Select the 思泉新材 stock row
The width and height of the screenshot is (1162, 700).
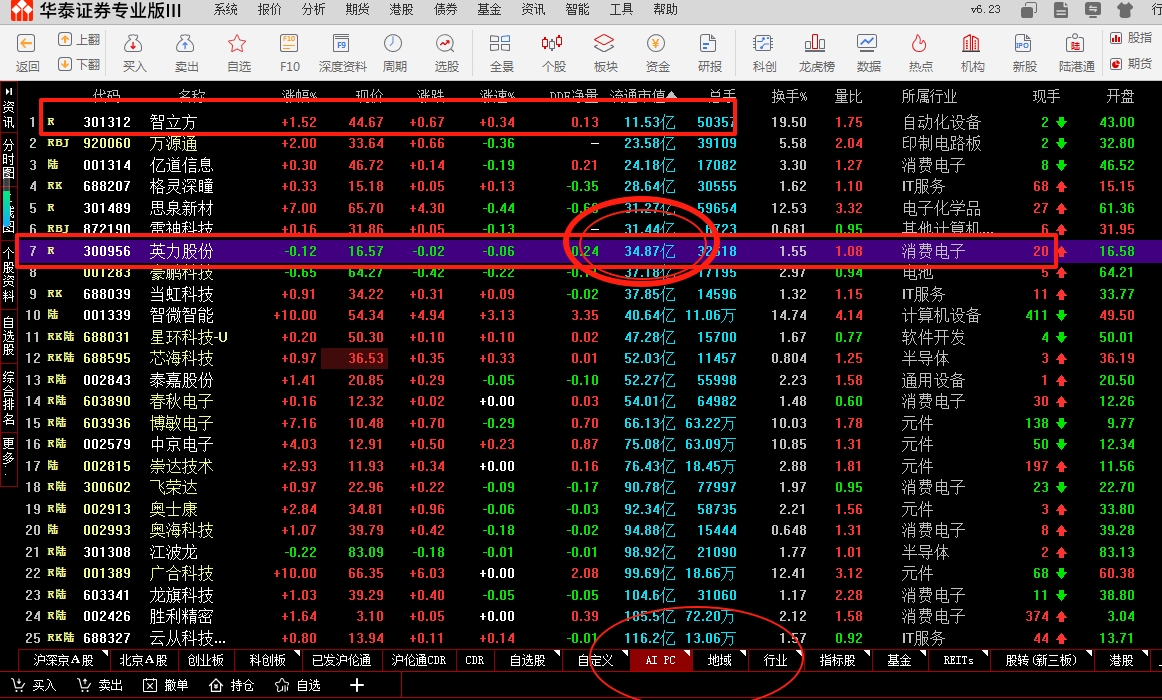coord(581,208)
